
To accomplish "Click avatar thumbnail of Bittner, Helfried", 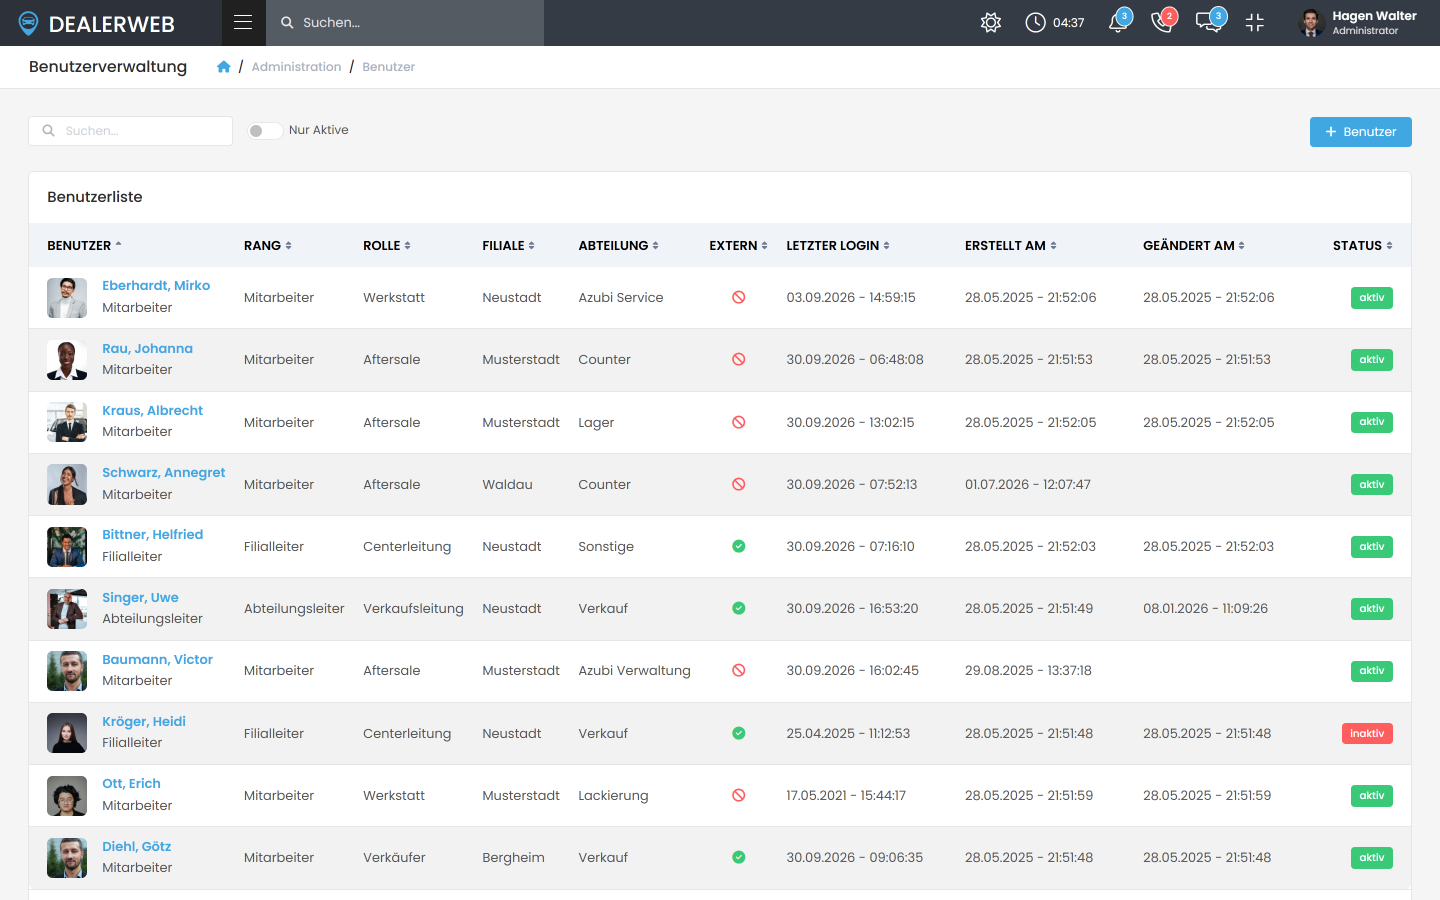I will click(x=67, y=547).
